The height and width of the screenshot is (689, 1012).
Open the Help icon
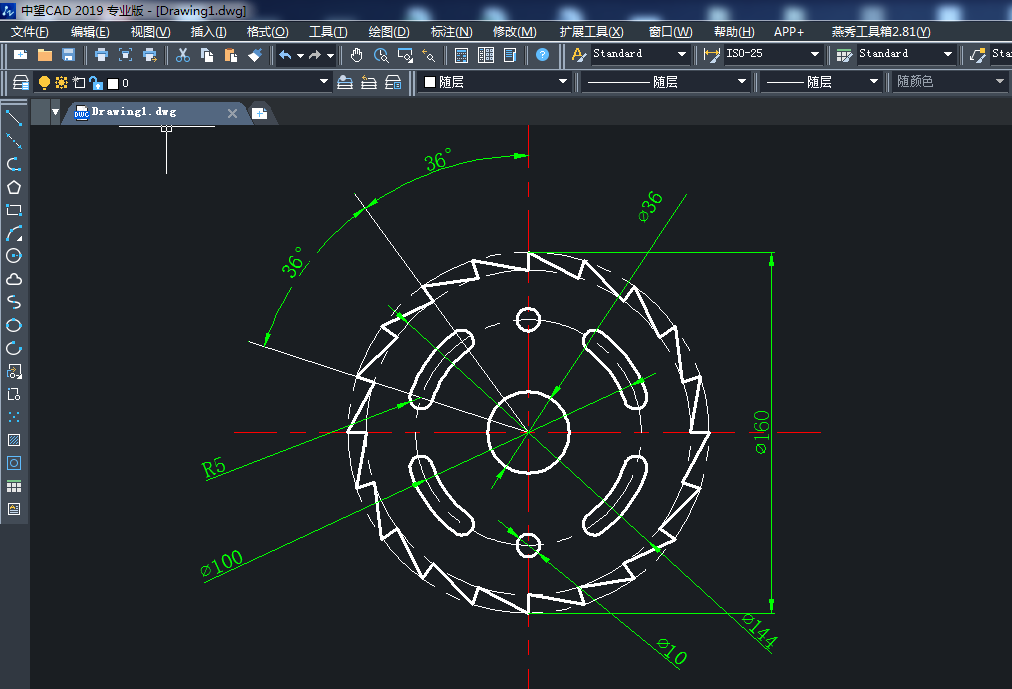[542, 55]
